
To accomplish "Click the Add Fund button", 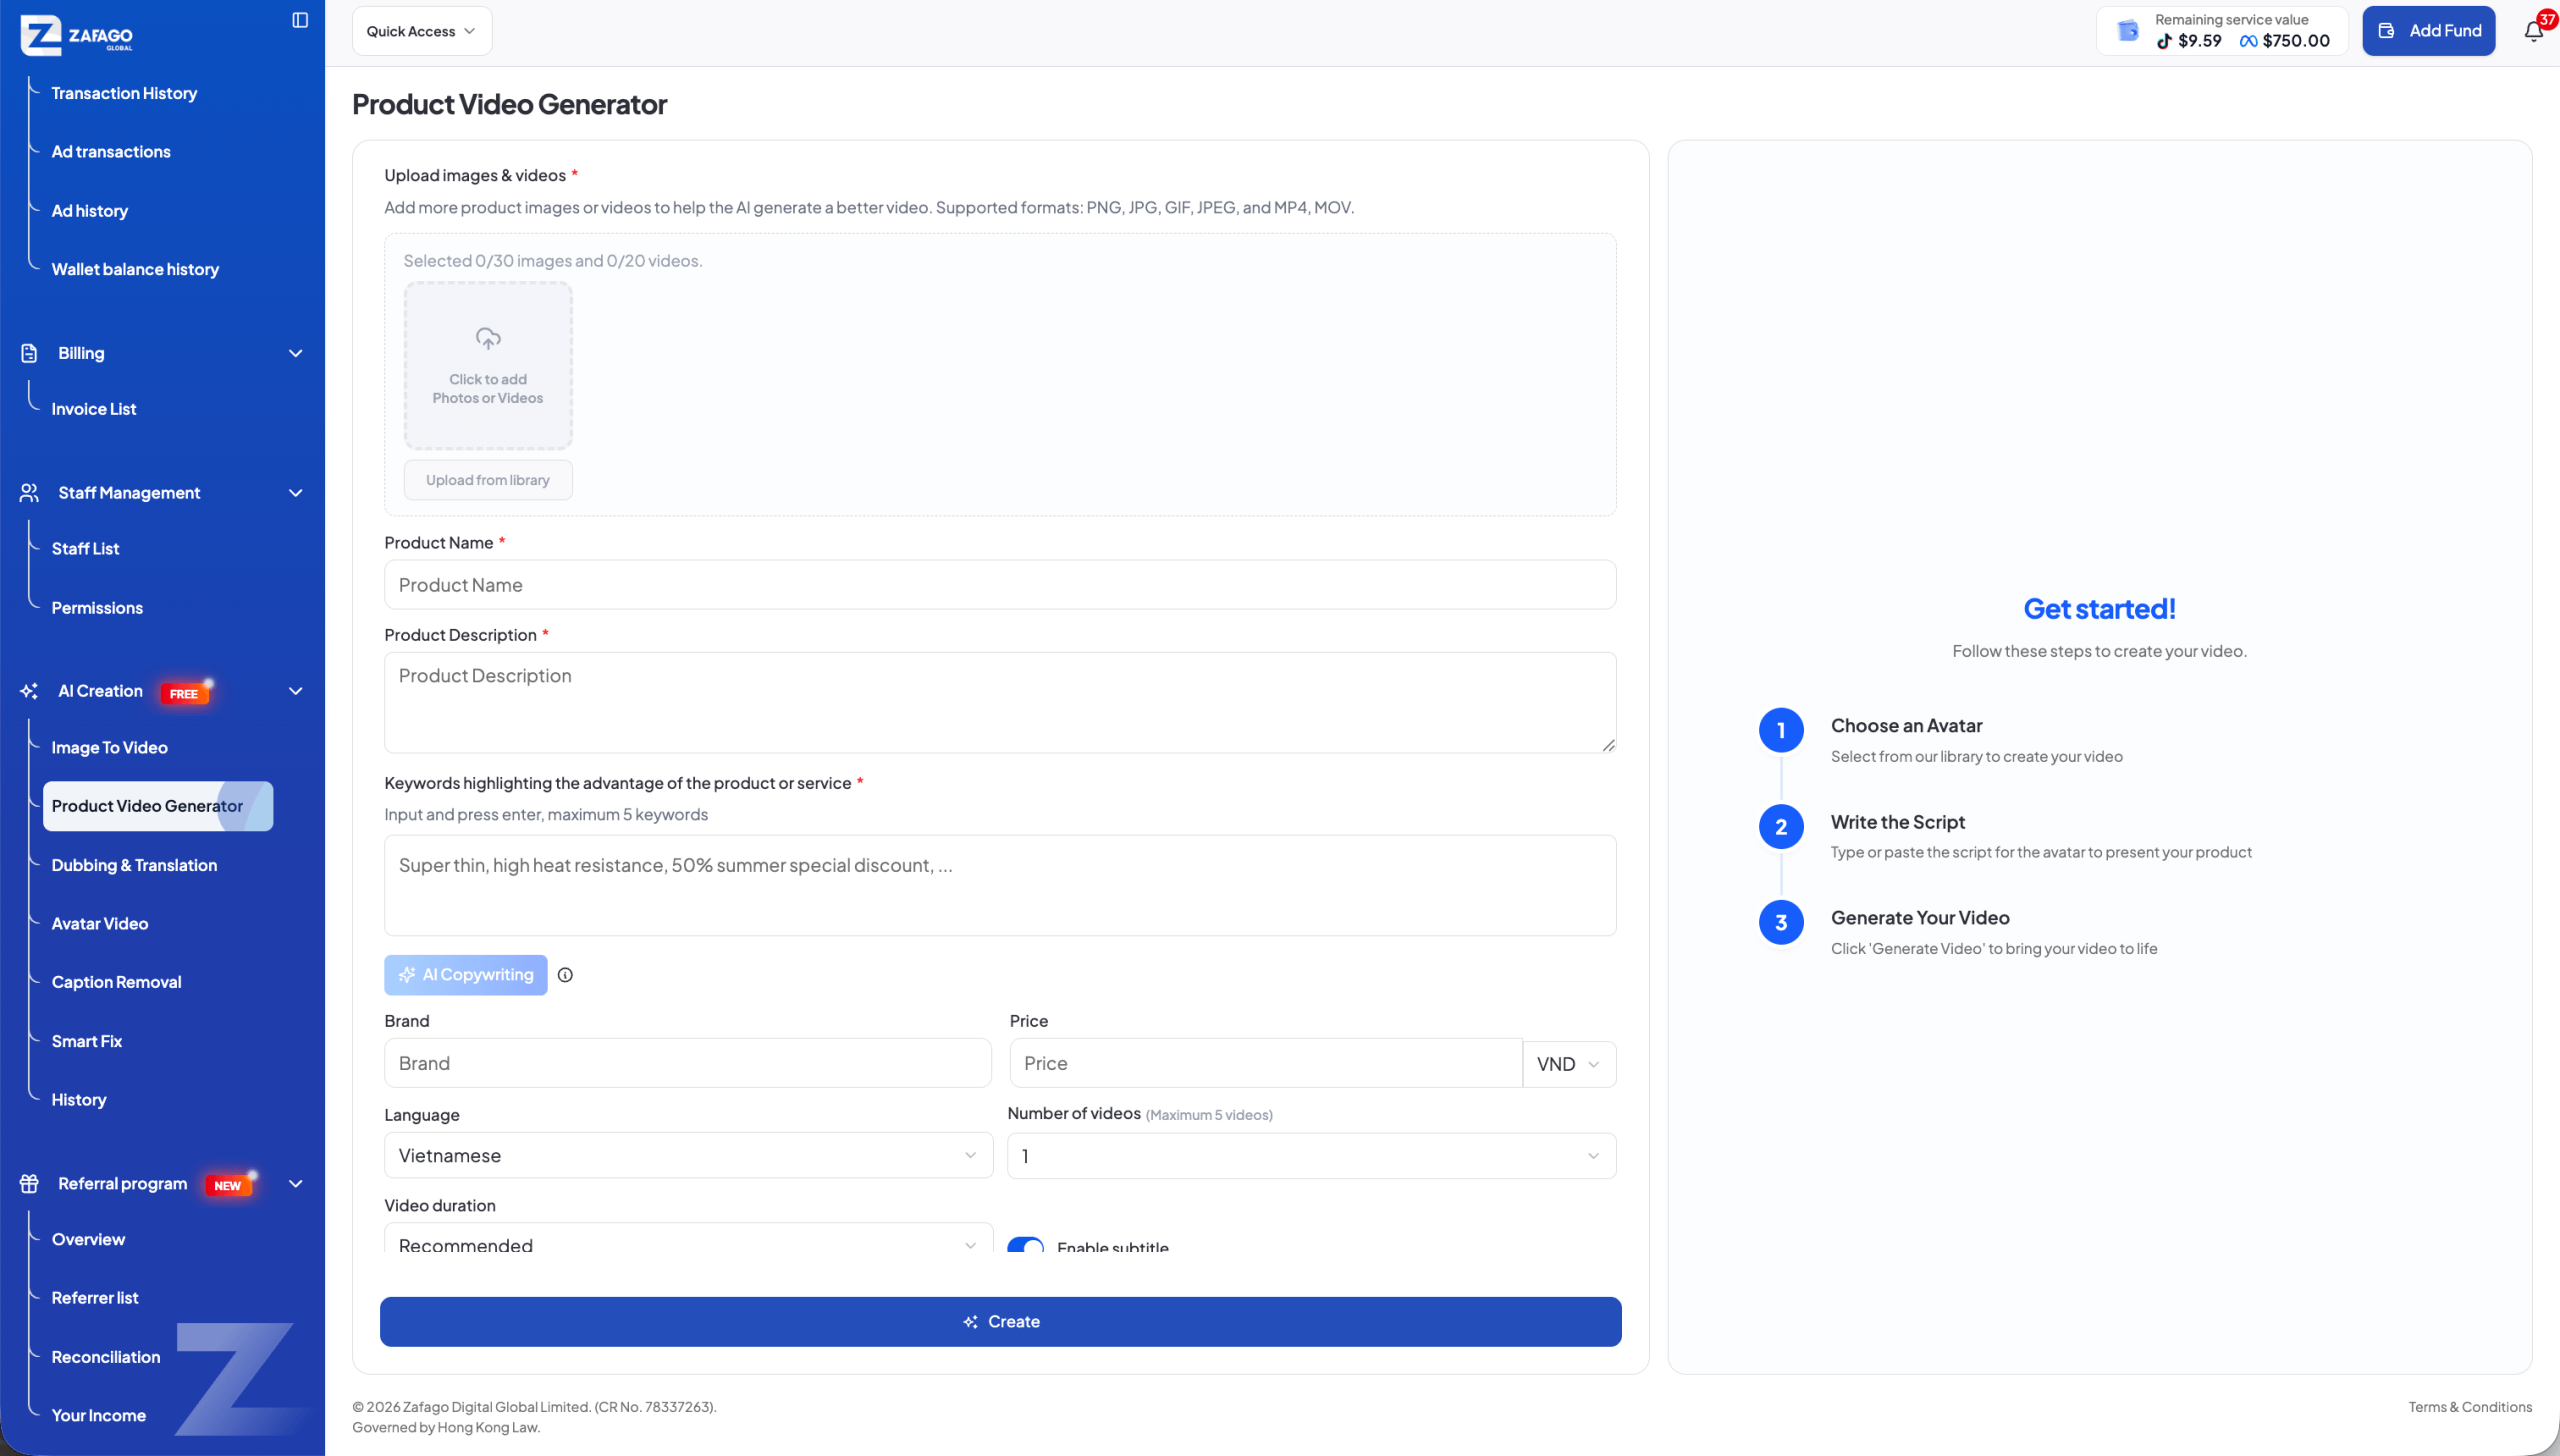I will pyautogui.click(x=2428, y=31).
